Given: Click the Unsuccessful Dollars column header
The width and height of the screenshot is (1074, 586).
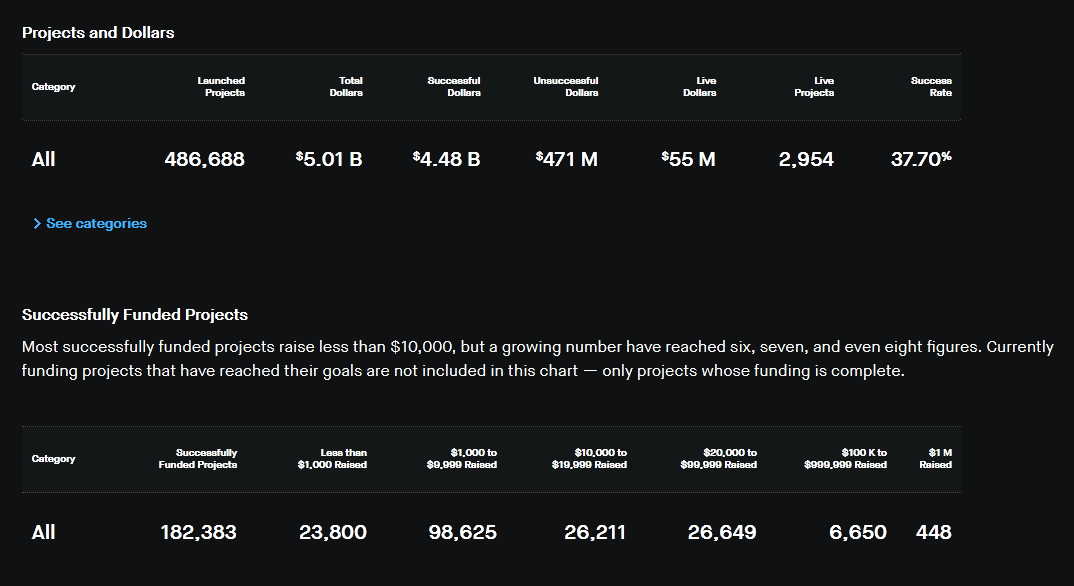Looking at the screenshot, I should coord(566,87).
